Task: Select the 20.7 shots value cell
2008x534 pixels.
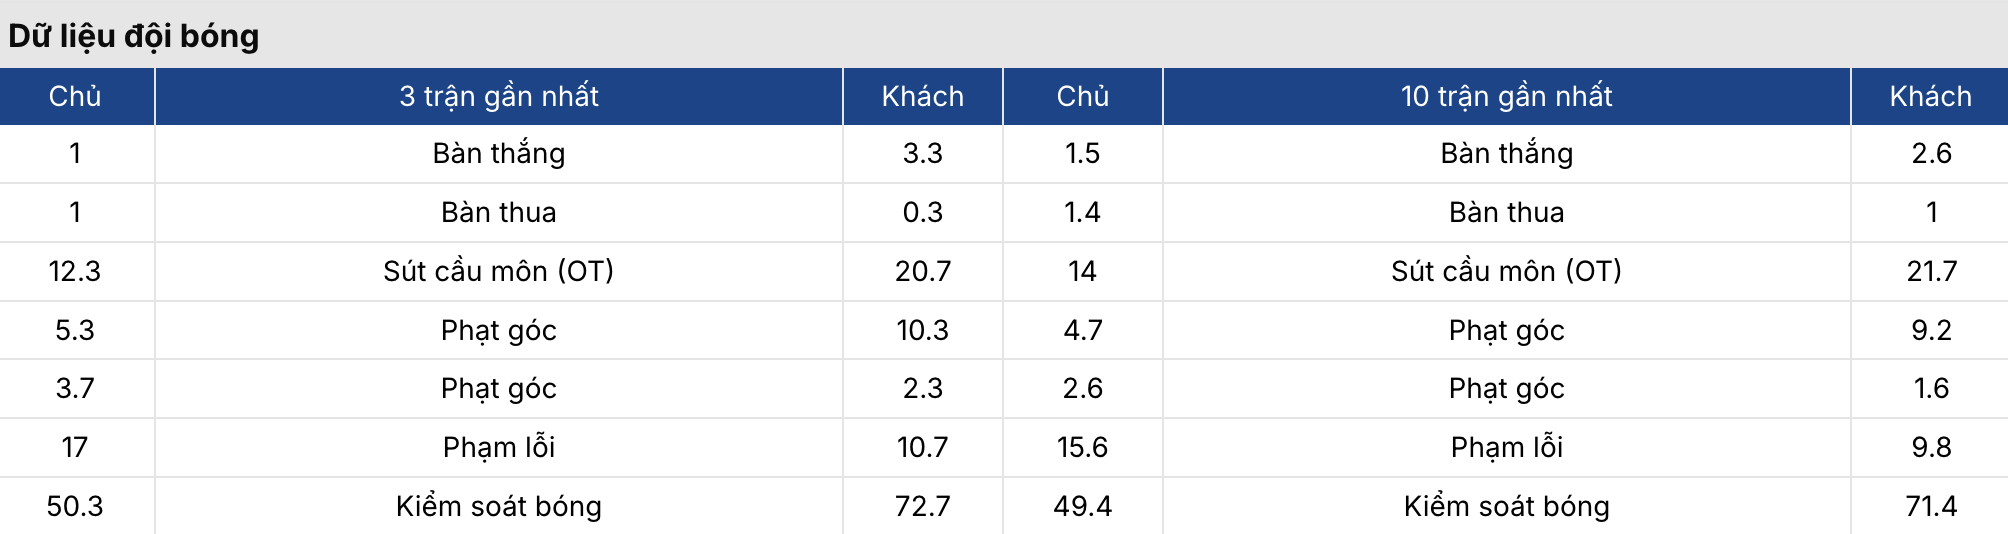Action: [922, 271]
